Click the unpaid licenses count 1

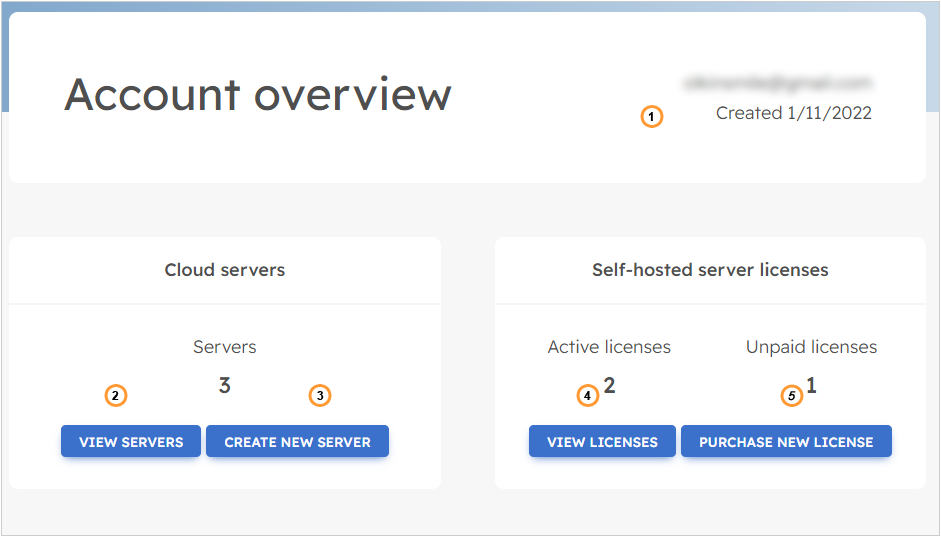coord(811,385)
